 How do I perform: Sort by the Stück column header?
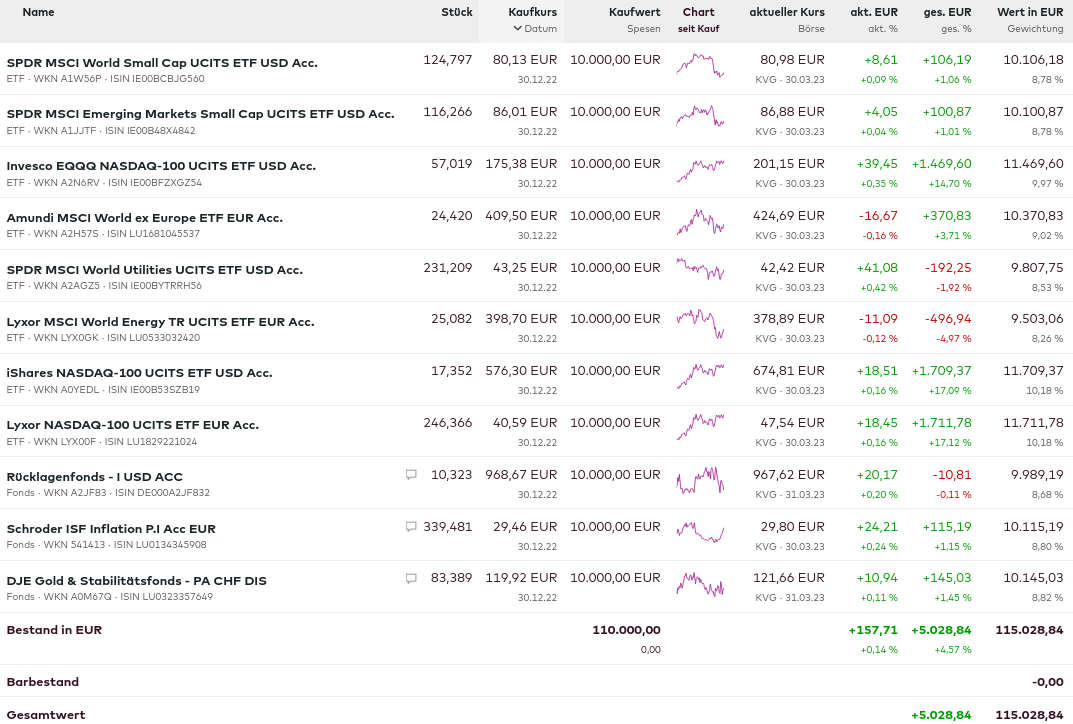(456, 12)
